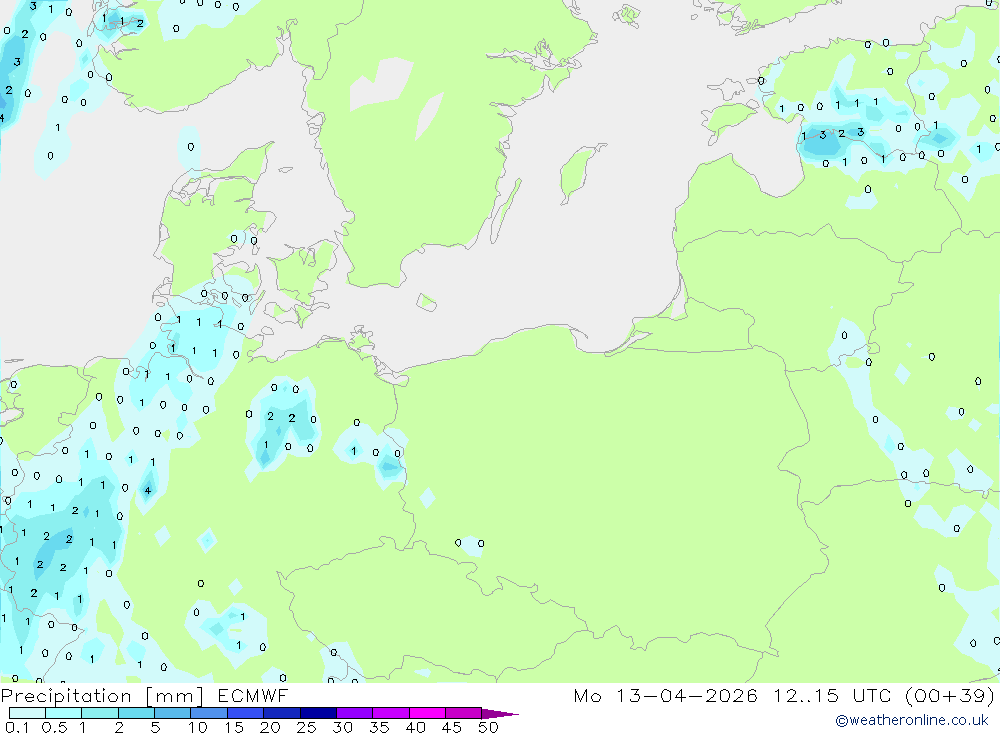Pick the 15–20 mm legend color segment

pos(245,713)
